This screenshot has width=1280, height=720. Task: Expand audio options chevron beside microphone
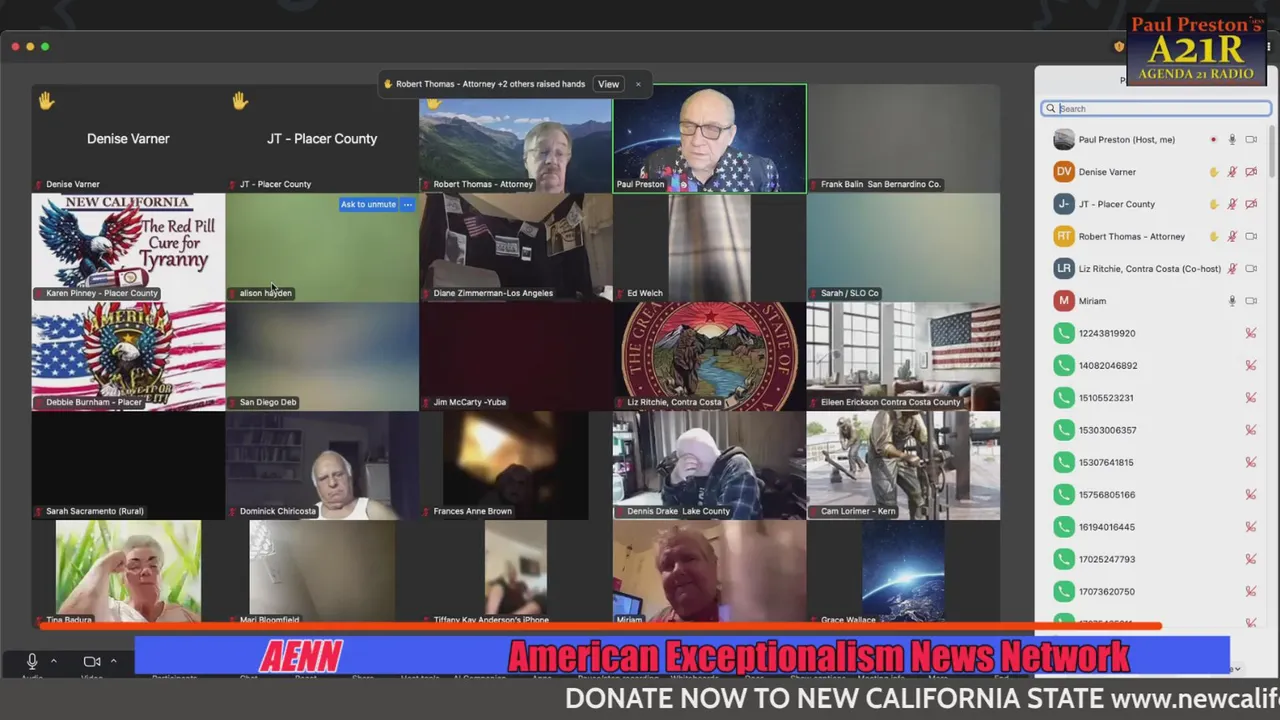(x=53, y=661)
